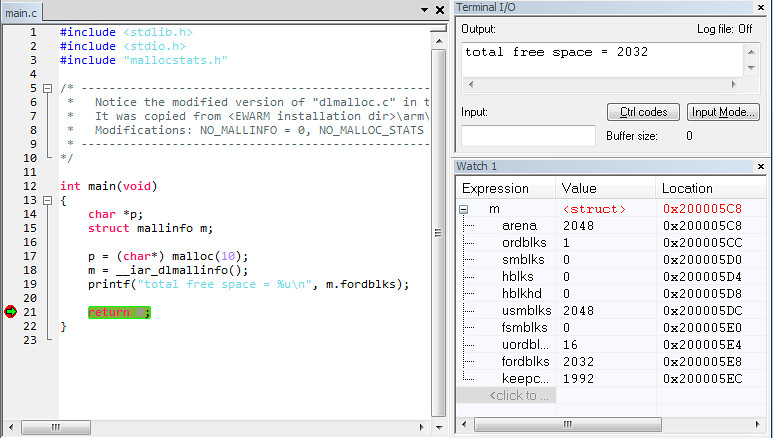
Task: Select the fsmblks row in Watch
Action: point(611,328)
